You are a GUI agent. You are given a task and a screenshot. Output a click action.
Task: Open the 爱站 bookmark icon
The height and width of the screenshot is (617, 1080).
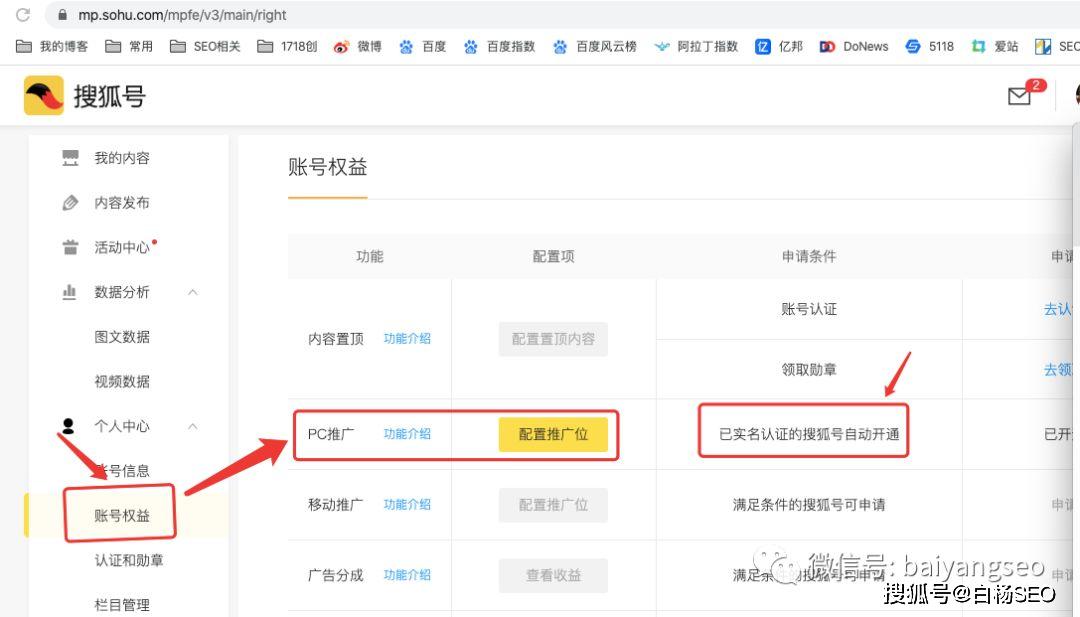[x=978, y=46]
